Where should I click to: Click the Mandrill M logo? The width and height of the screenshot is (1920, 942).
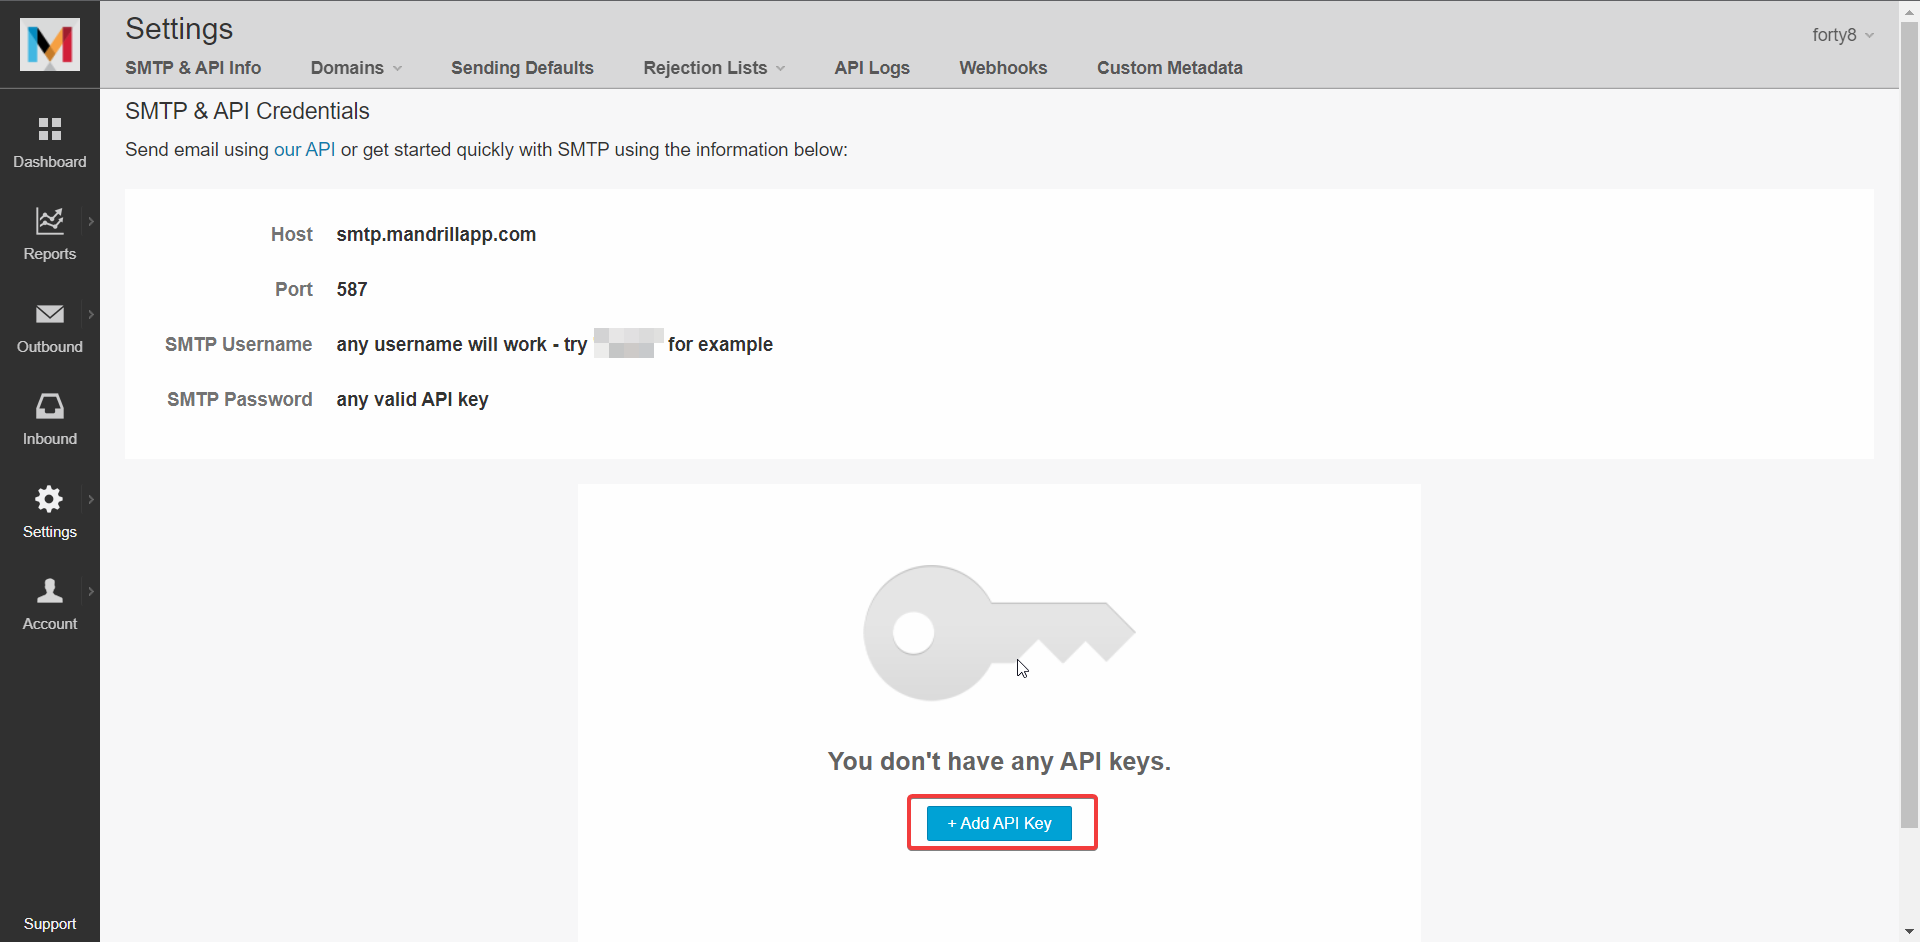(50, 44)
